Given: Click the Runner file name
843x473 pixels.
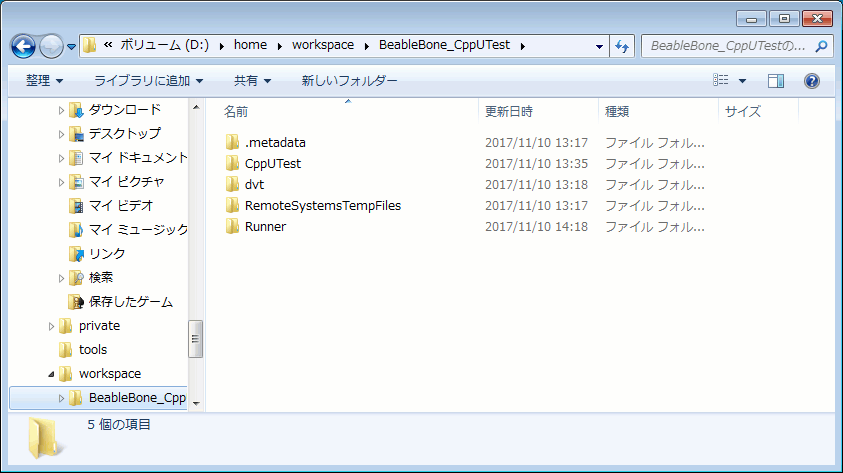Looking at the screenshot, I should pyautogui.click(x=266, y=226).
